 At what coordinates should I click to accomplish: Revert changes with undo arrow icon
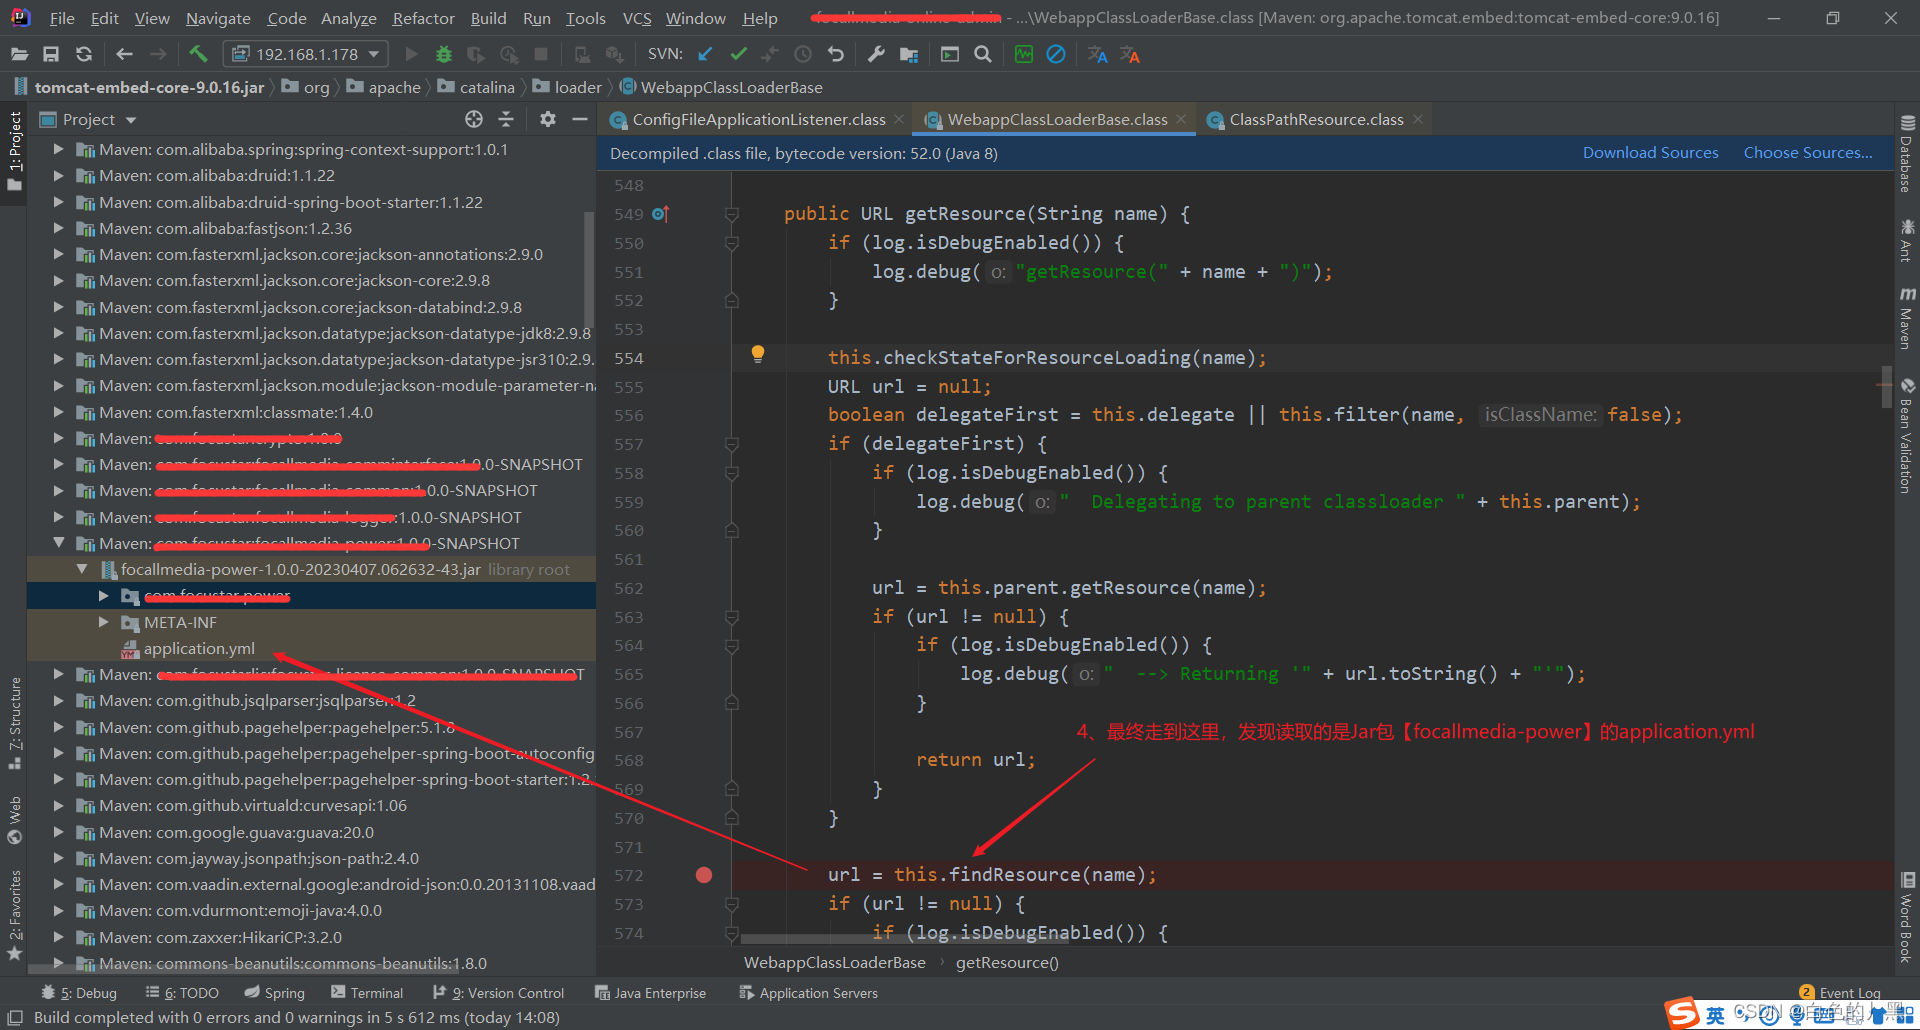pyautogui.click(x=836, y=54)
